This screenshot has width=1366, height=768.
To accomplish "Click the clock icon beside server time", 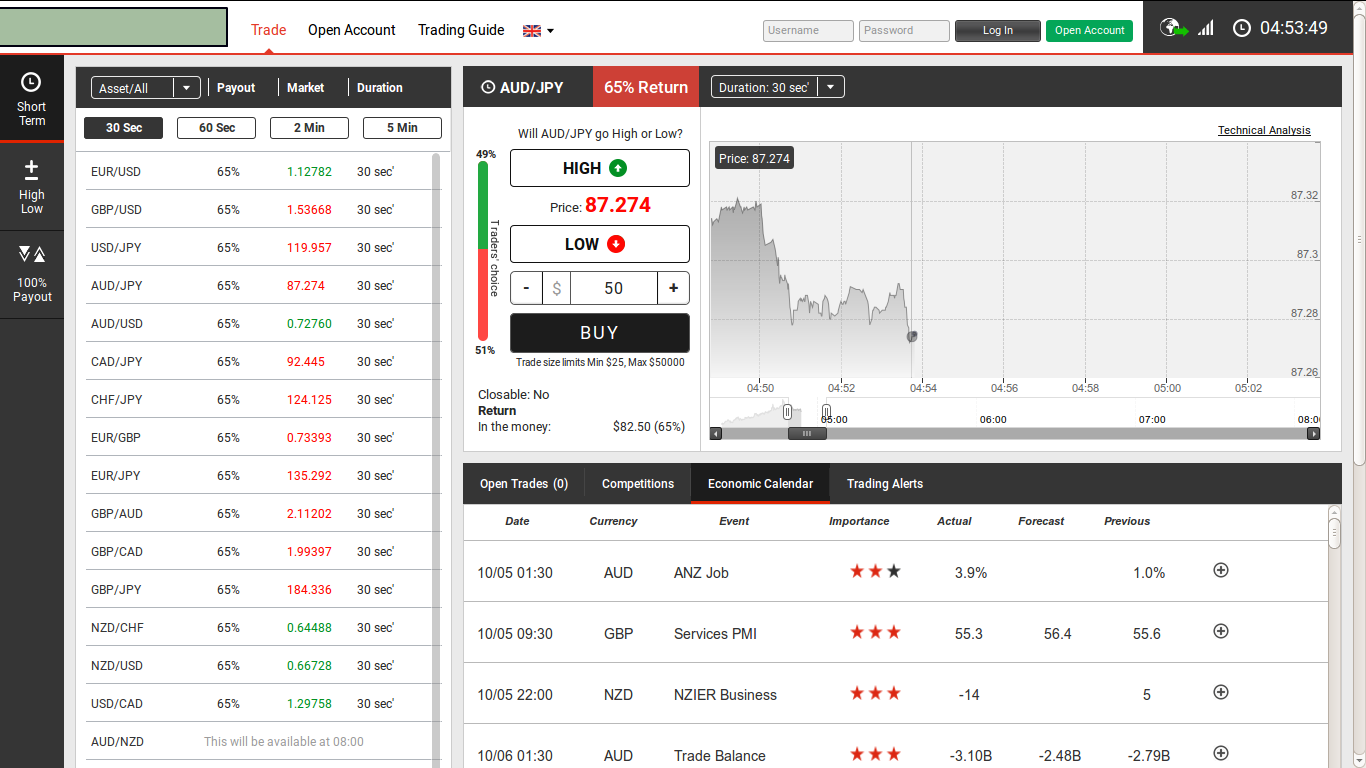I will [1242, 28].
